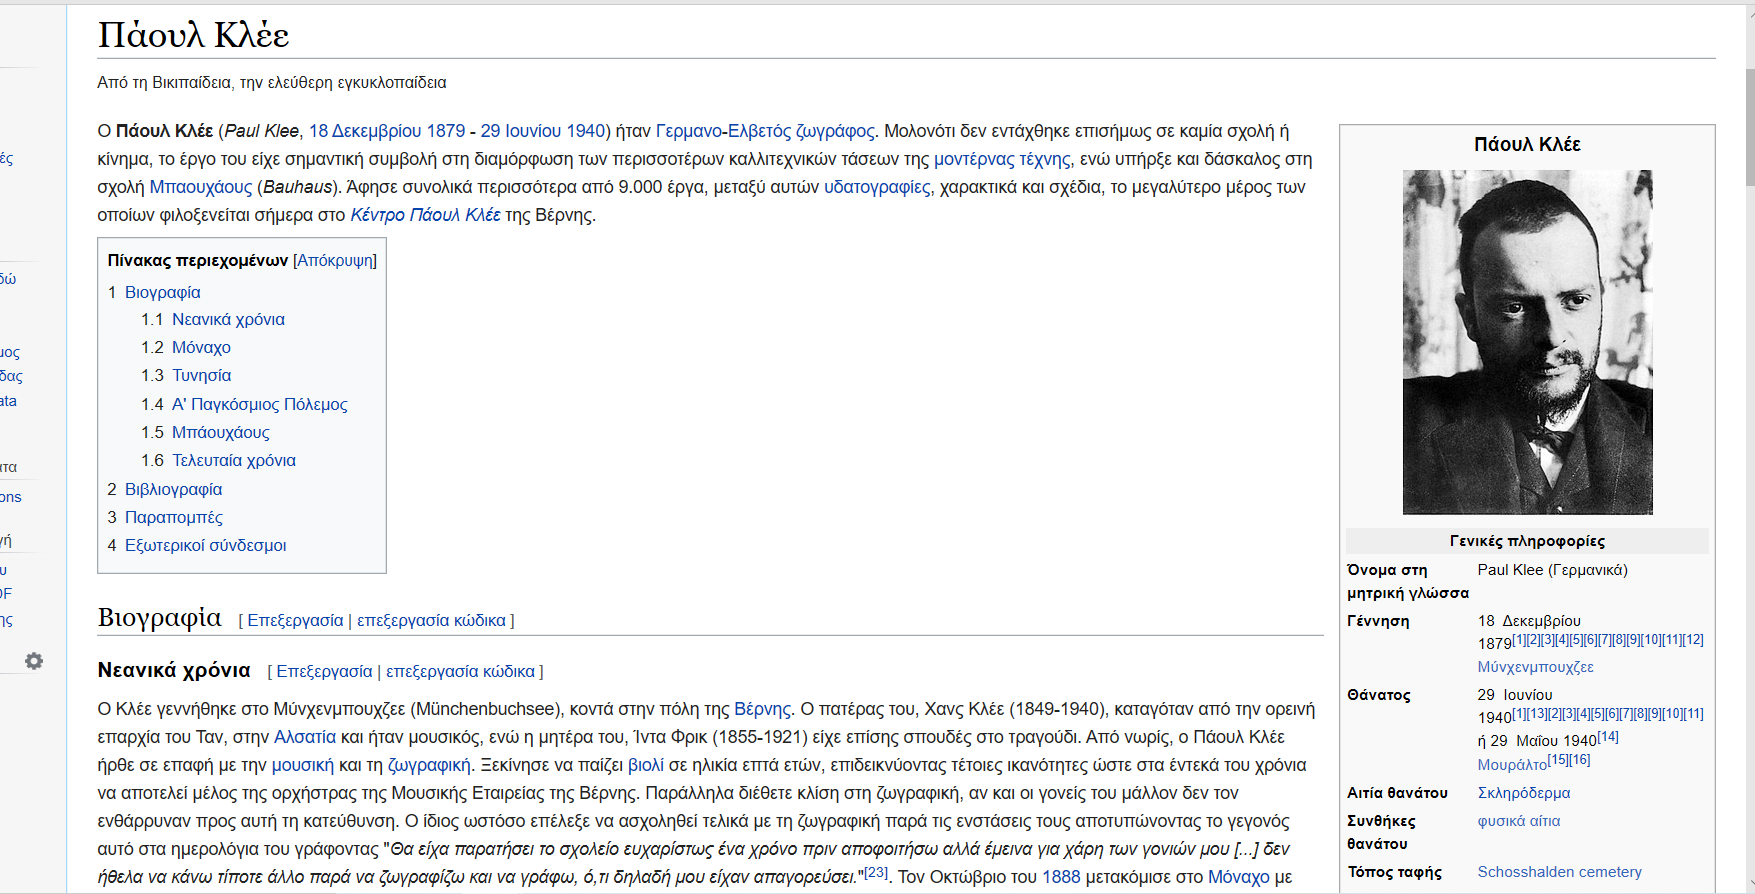Jump to Εξωτερικοί σύνδεσμοι section
The image size is (1755, 894).
[x=205, y=545]
